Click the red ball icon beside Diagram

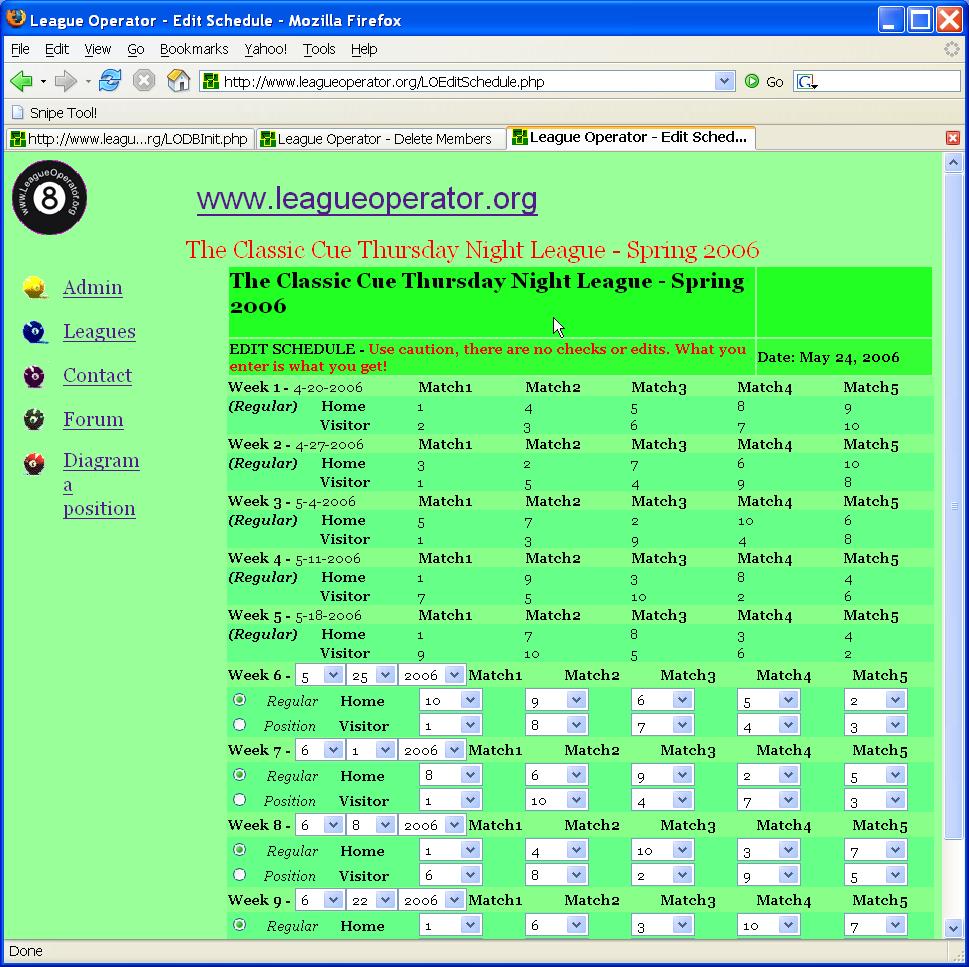(35, 464)
